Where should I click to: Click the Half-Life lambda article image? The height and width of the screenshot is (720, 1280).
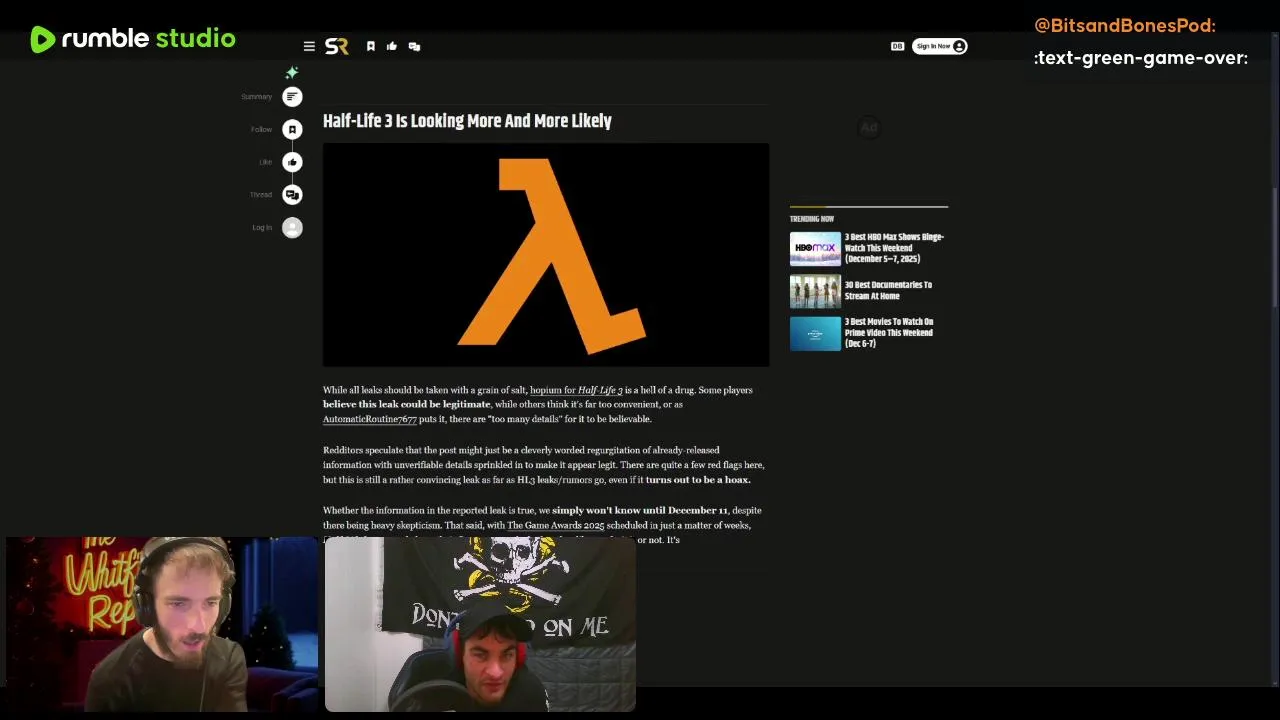tap(546, 255)
